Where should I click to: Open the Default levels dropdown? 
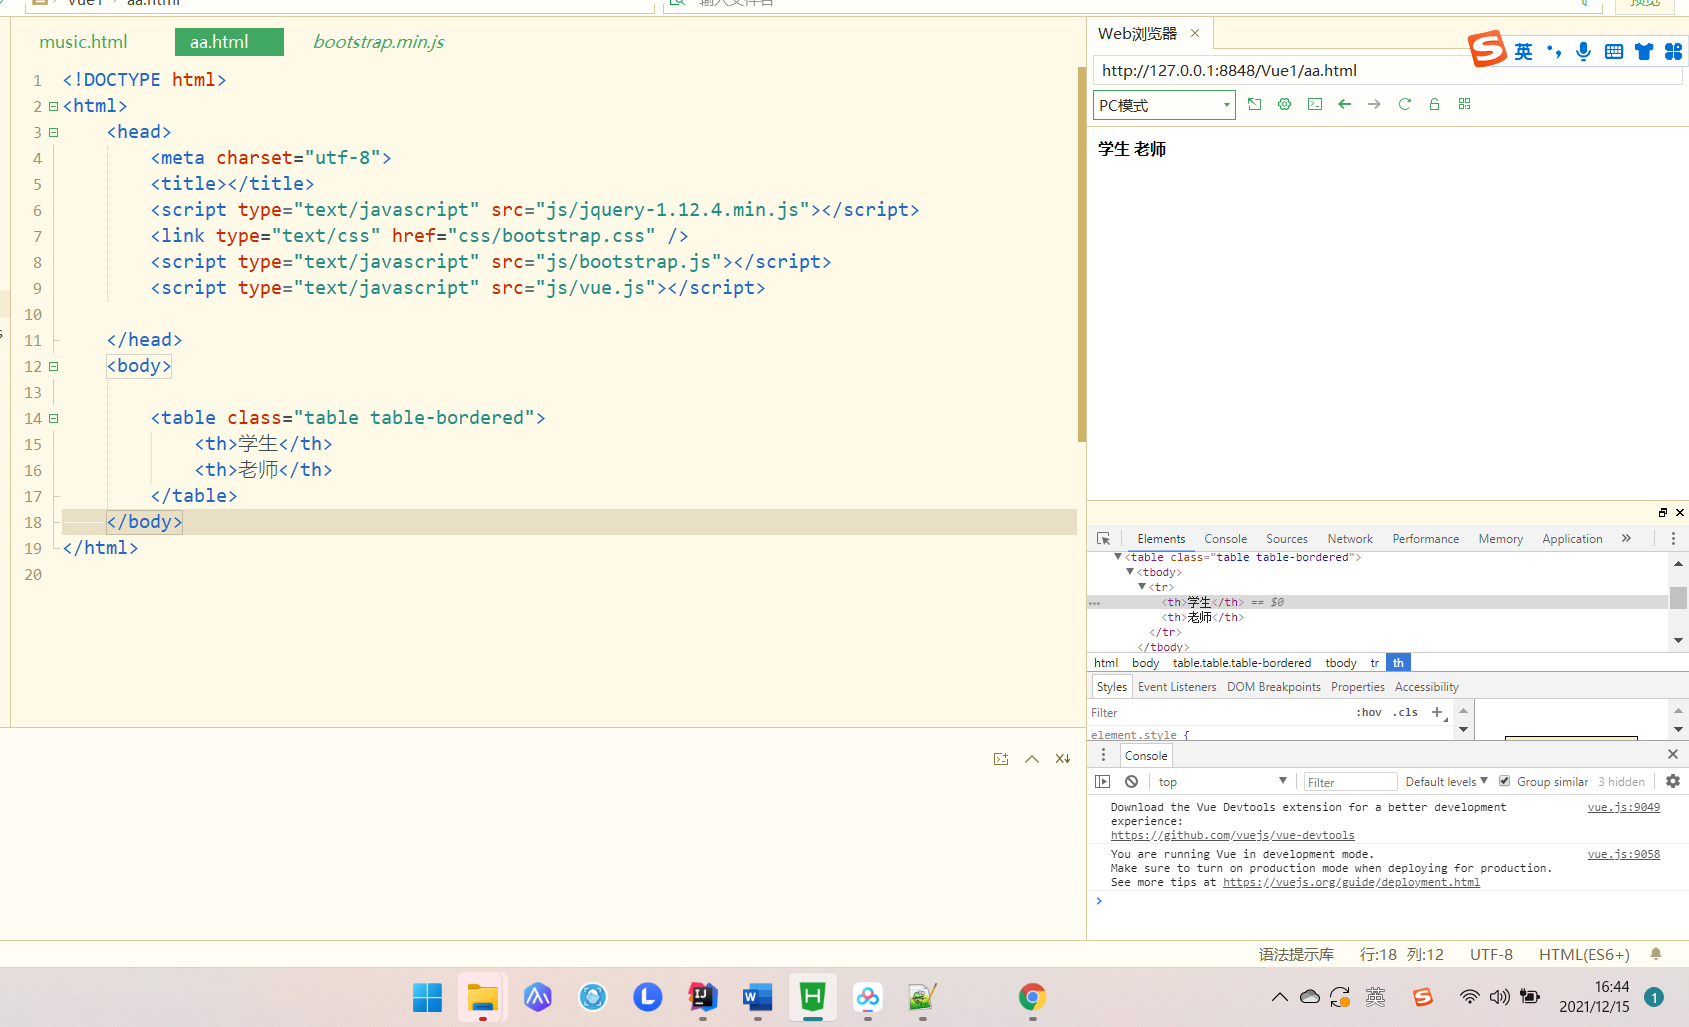(x=1446, y=782)
